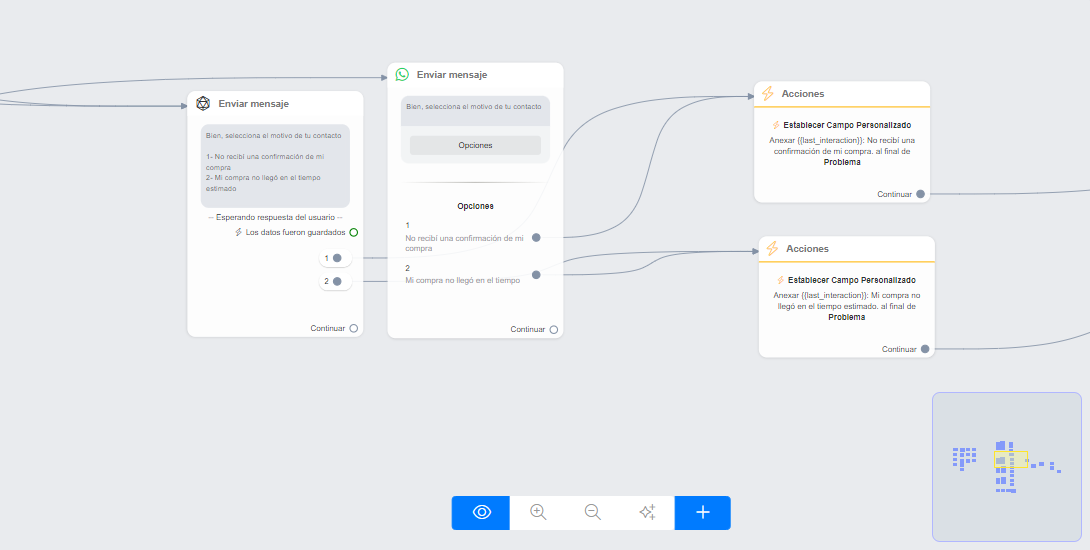Select green 'Los datos fueron guardados' connector
The height and width of the screenshot is (550, 1090).
(354, 232)
